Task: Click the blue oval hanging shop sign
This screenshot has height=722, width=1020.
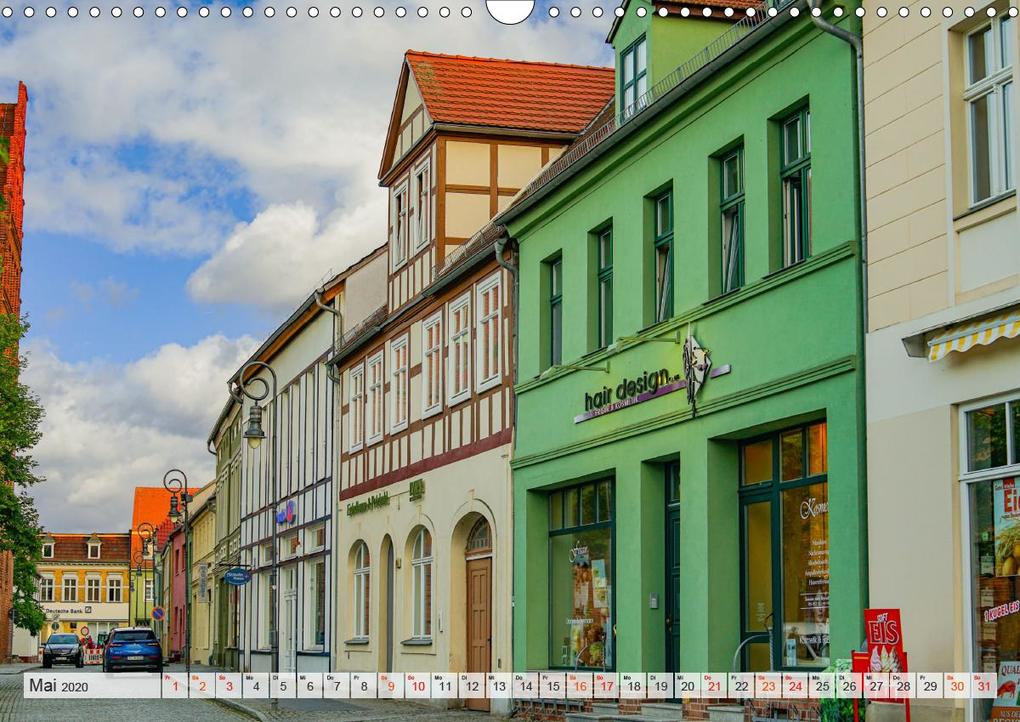Action: 237,576
